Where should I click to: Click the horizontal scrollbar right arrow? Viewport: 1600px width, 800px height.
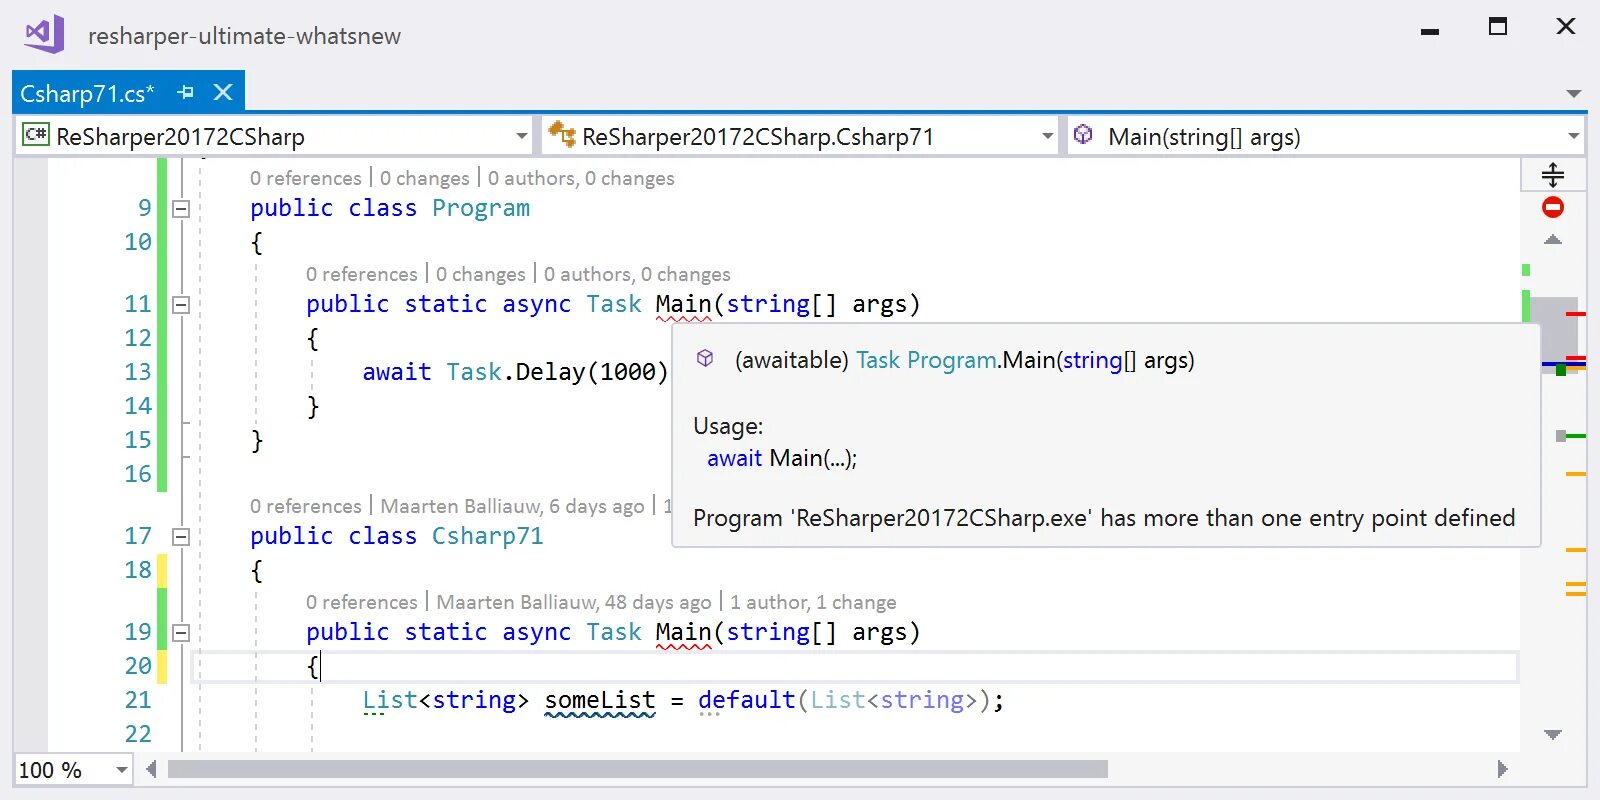click(1502, 769)
